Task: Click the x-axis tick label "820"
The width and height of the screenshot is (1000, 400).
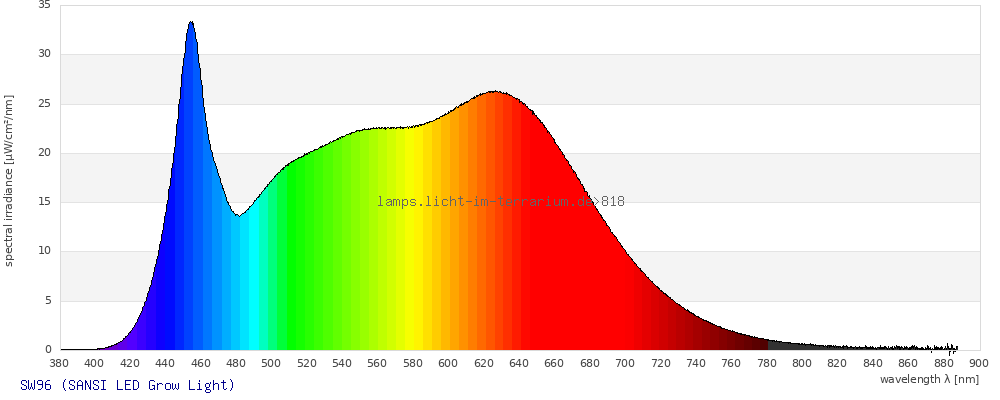Action: [837, 364]
